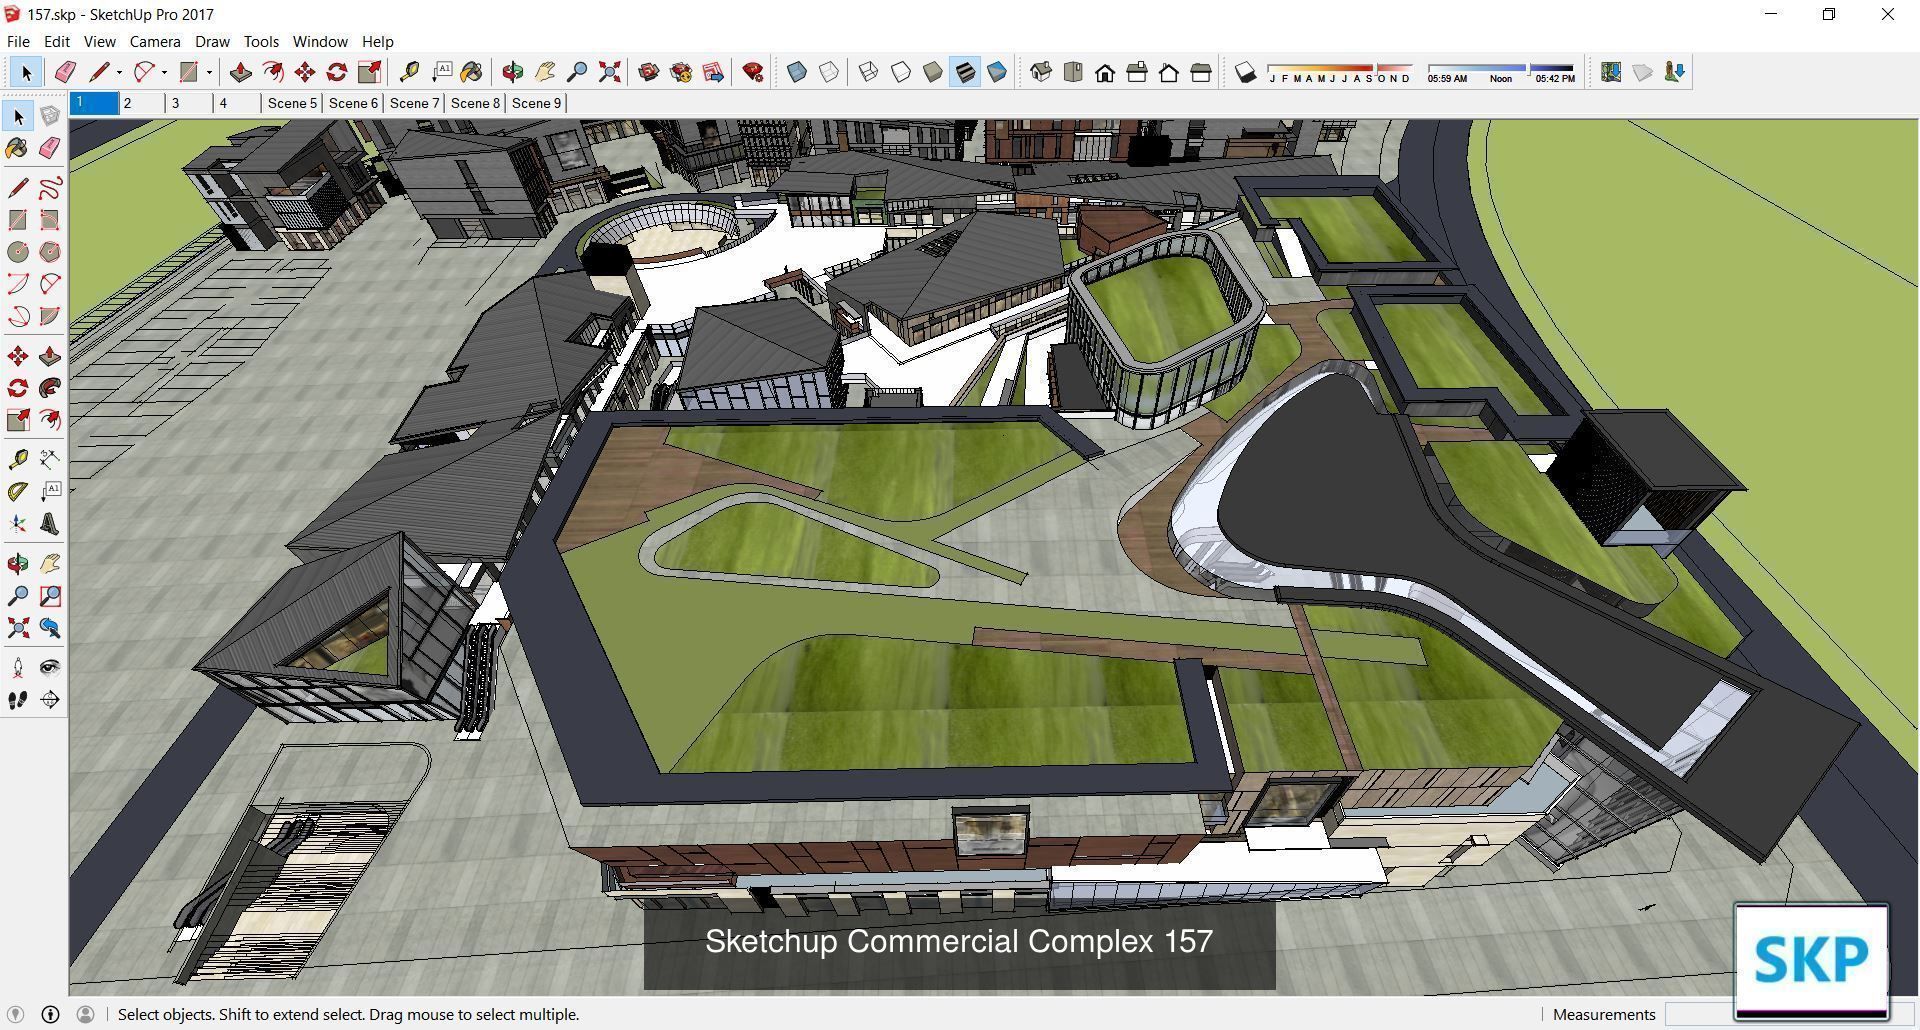Viewport: 1920px width, 1030px height.
Task: Switch to Left view
Action: (1201, 72)
